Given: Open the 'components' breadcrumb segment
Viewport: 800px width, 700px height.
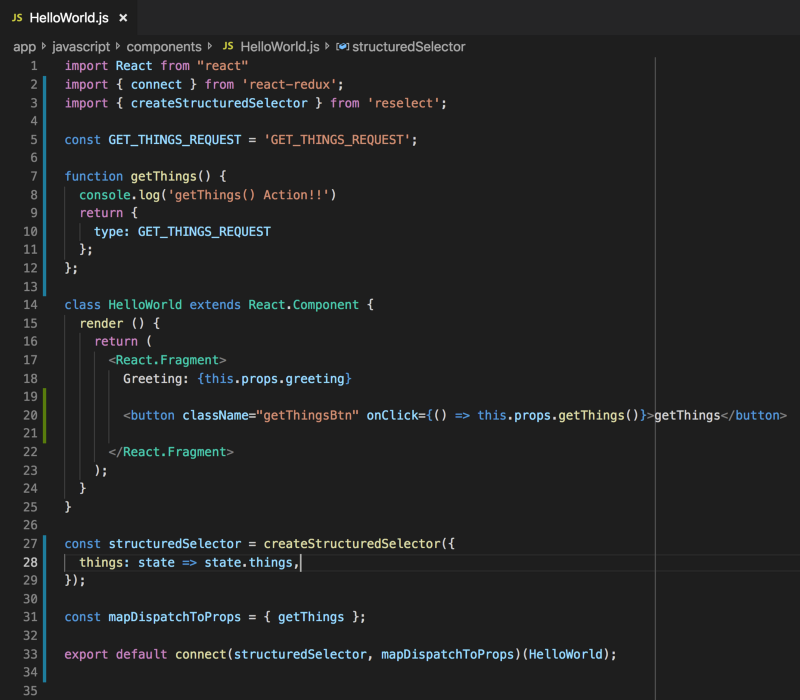Looking at the screenshot, I should [164, 47].
